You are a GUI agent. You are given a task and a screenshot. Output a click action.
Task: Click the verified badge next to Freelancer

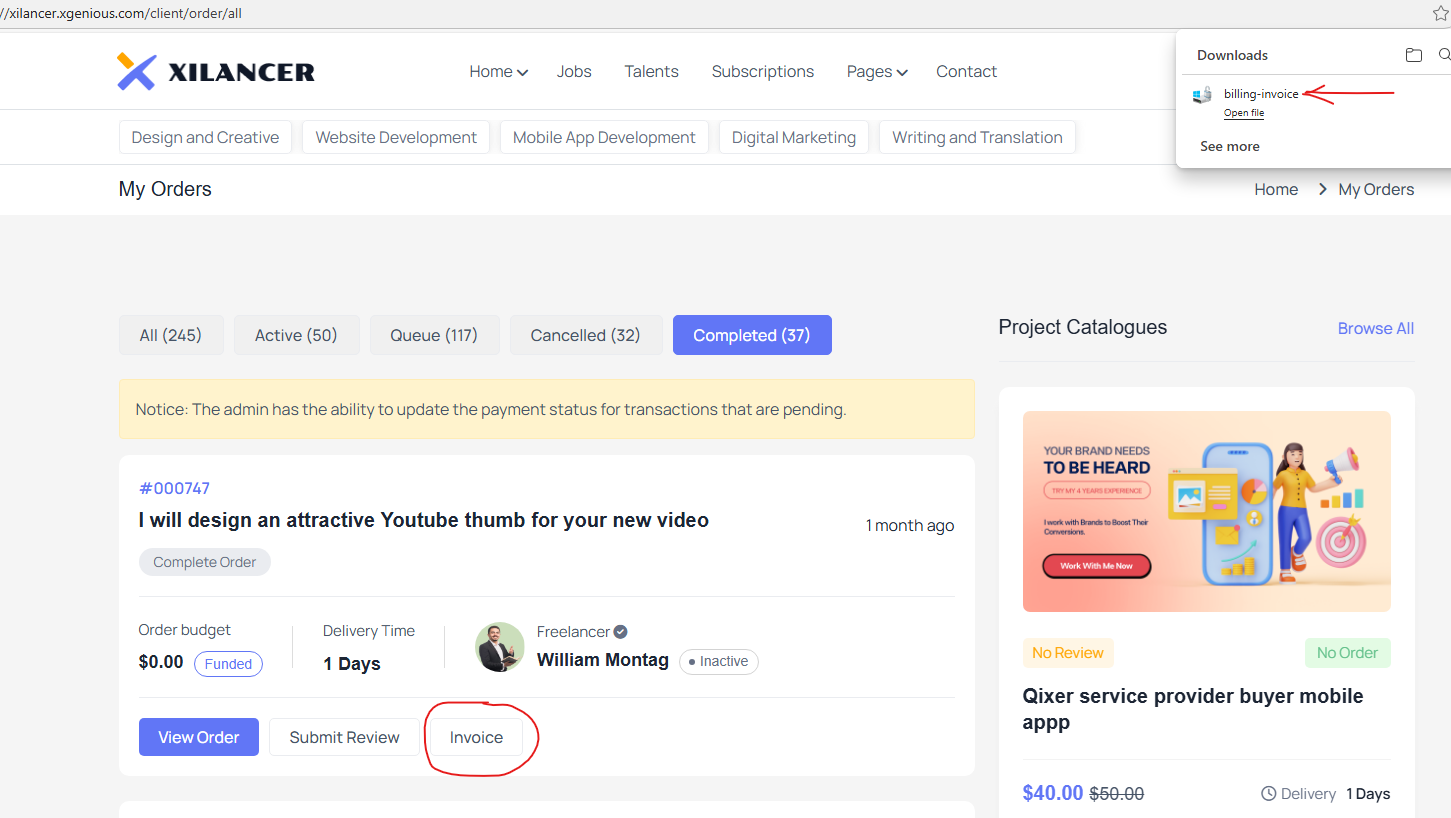click(x=620, y=632)
